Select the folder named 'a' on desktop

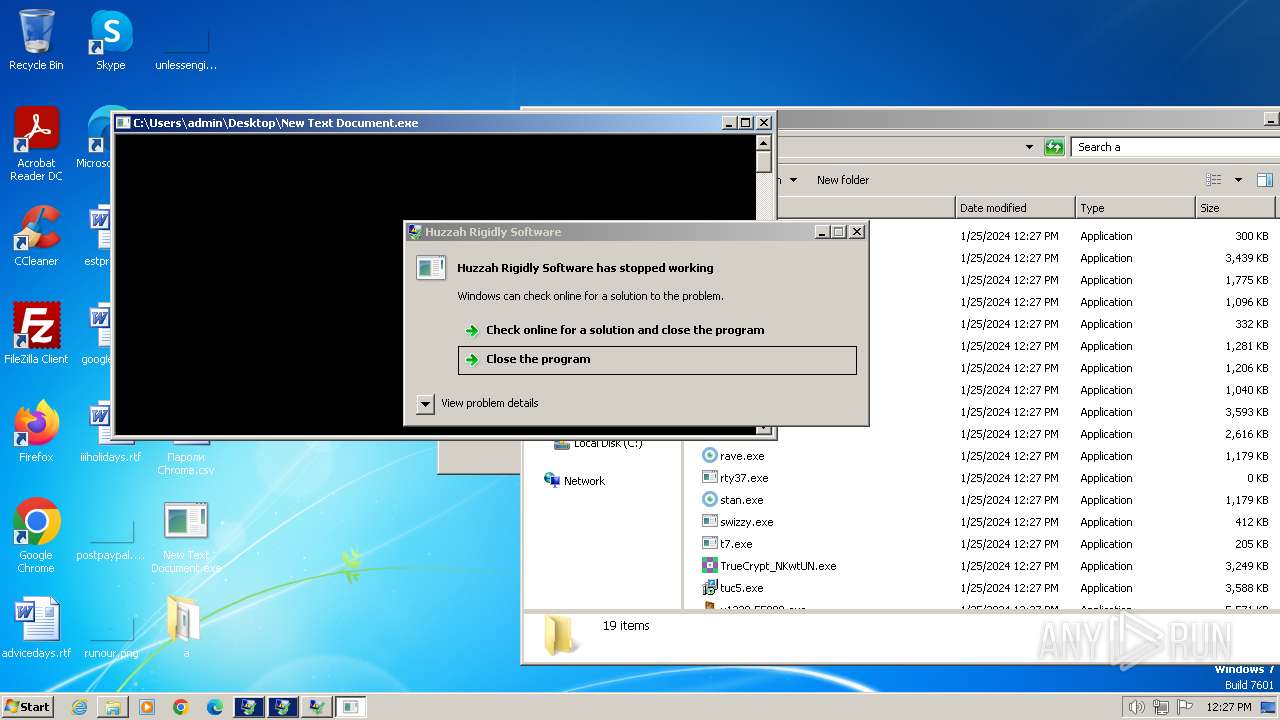[x=186, y=628]
